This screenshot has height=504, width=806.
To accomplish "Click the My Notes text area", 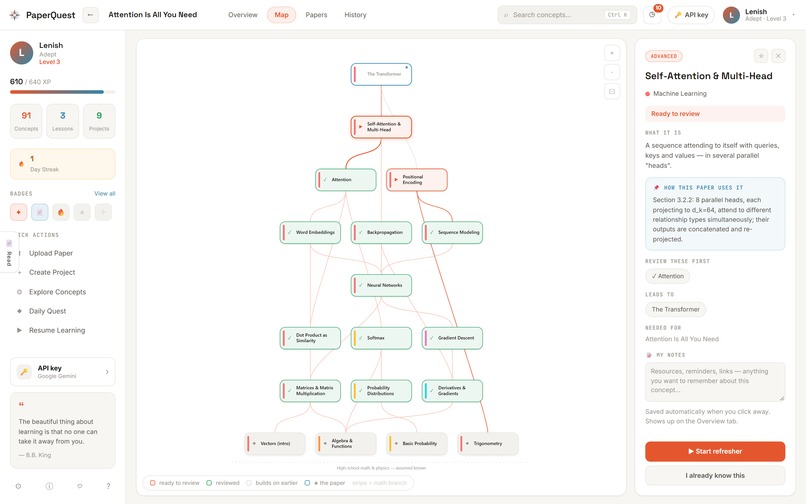I will coord(715,382).
